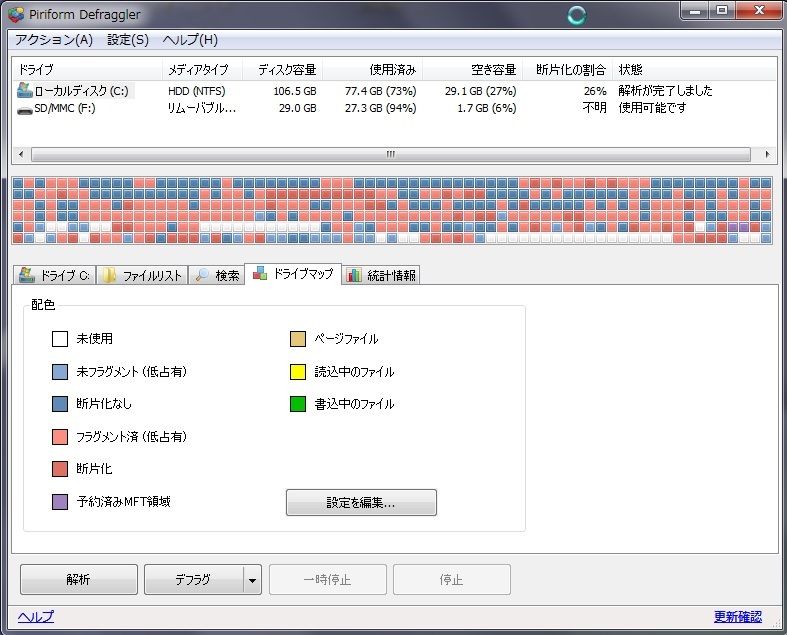Sort by the ドライブ column header
Image resolution: width=787 pixels, height=635 pixels.
pos(87,69)
